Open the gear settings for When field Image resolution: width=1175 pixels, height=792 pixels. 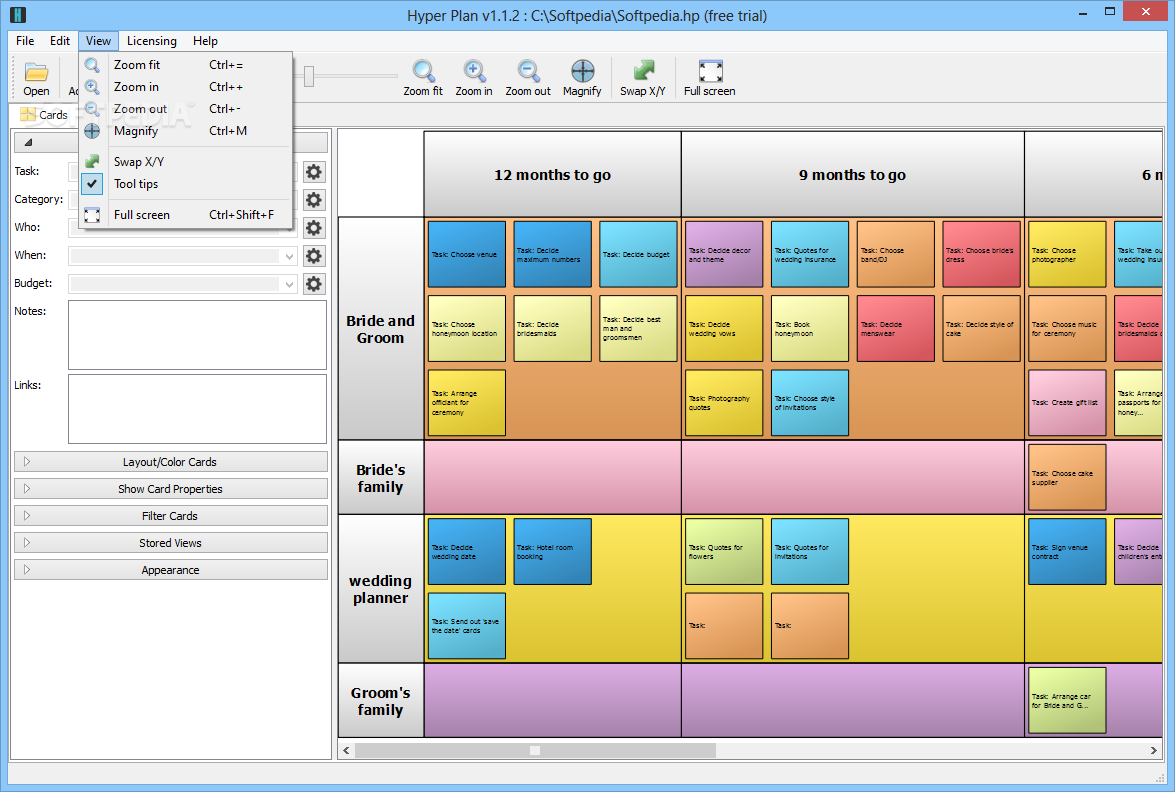(314, 256)
